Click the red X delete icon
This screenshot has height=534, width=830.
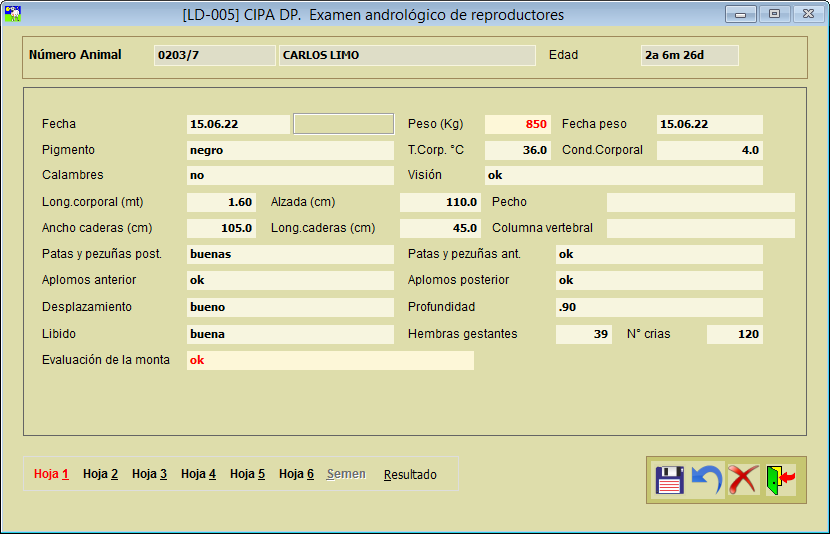tap(742, 480)
